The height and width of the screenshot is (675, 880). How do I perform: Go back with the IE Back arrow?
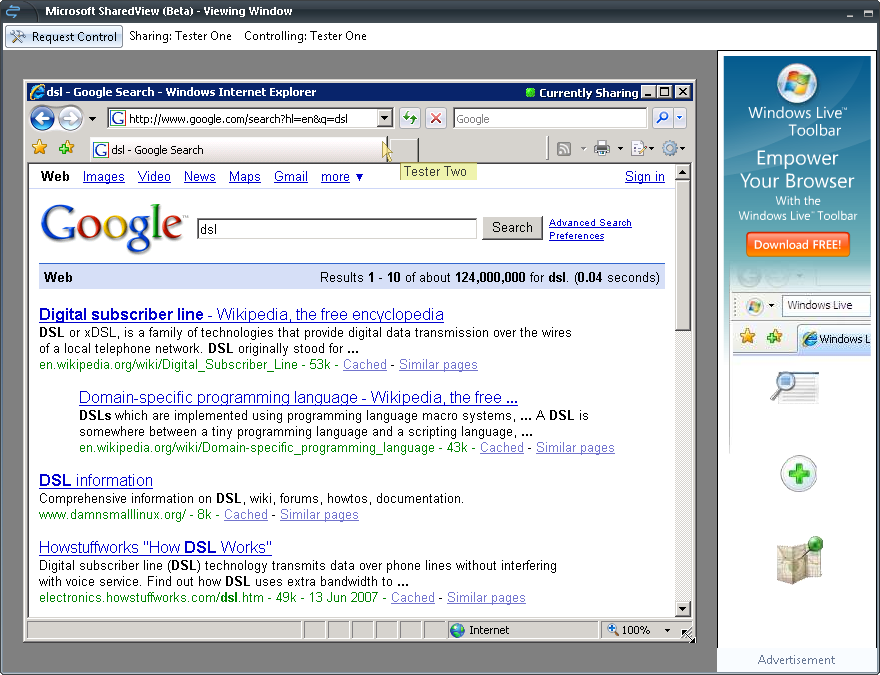(42, 118)
